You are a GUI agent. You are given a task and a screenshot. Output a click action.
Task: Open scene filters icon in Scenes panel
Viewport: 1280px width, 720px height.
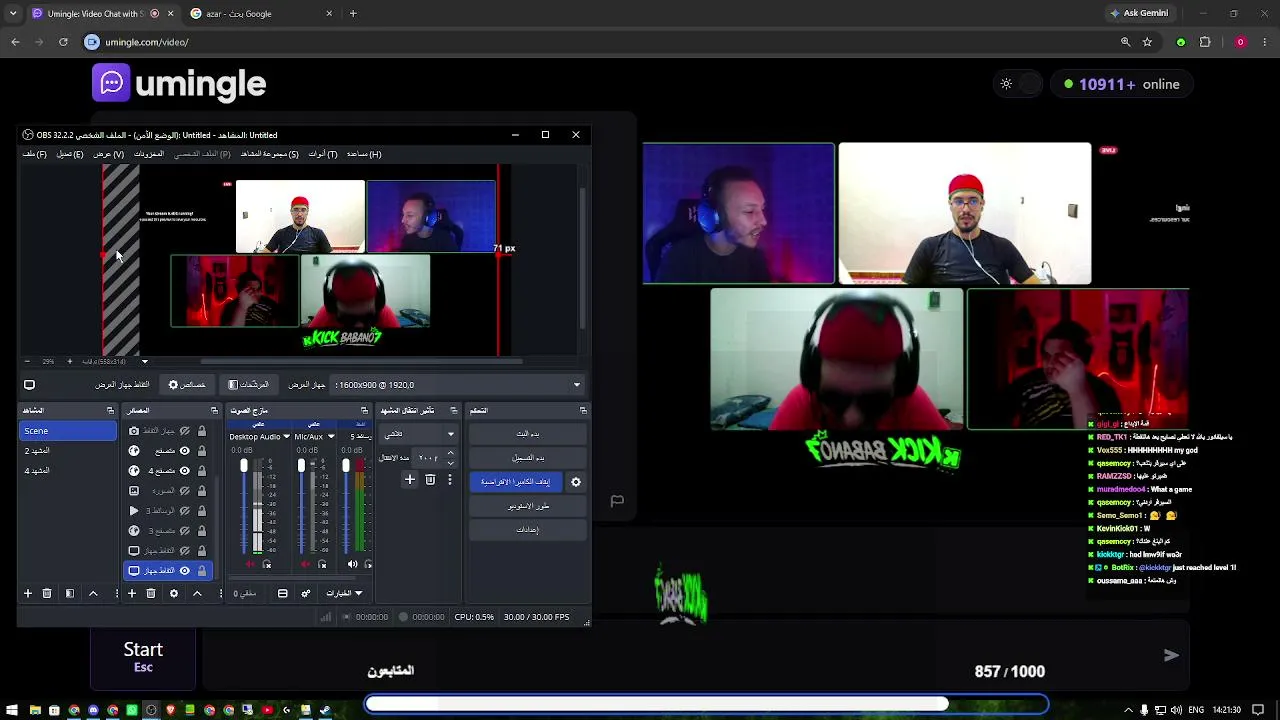point(70,594)
